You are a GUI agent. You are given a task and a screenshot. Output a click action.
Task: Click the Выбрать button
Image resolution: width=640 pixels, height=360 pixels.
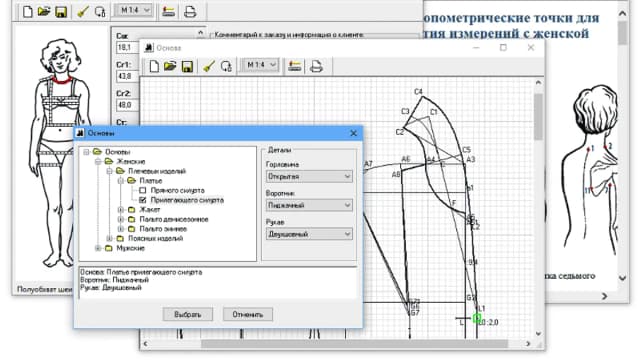[188, 314]
